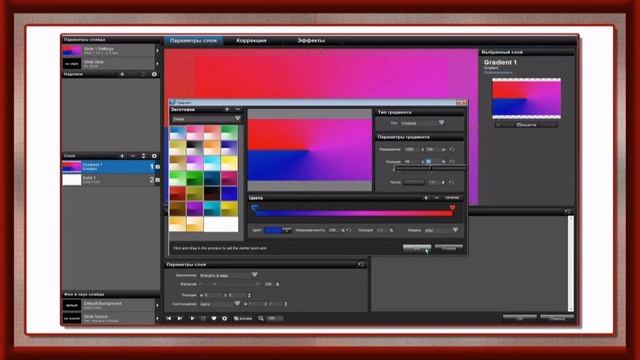Image resolution: width=640 pixels, height=360 pixels.
Task: Open the Надписи panel gear settings
Action: (154, 74)
